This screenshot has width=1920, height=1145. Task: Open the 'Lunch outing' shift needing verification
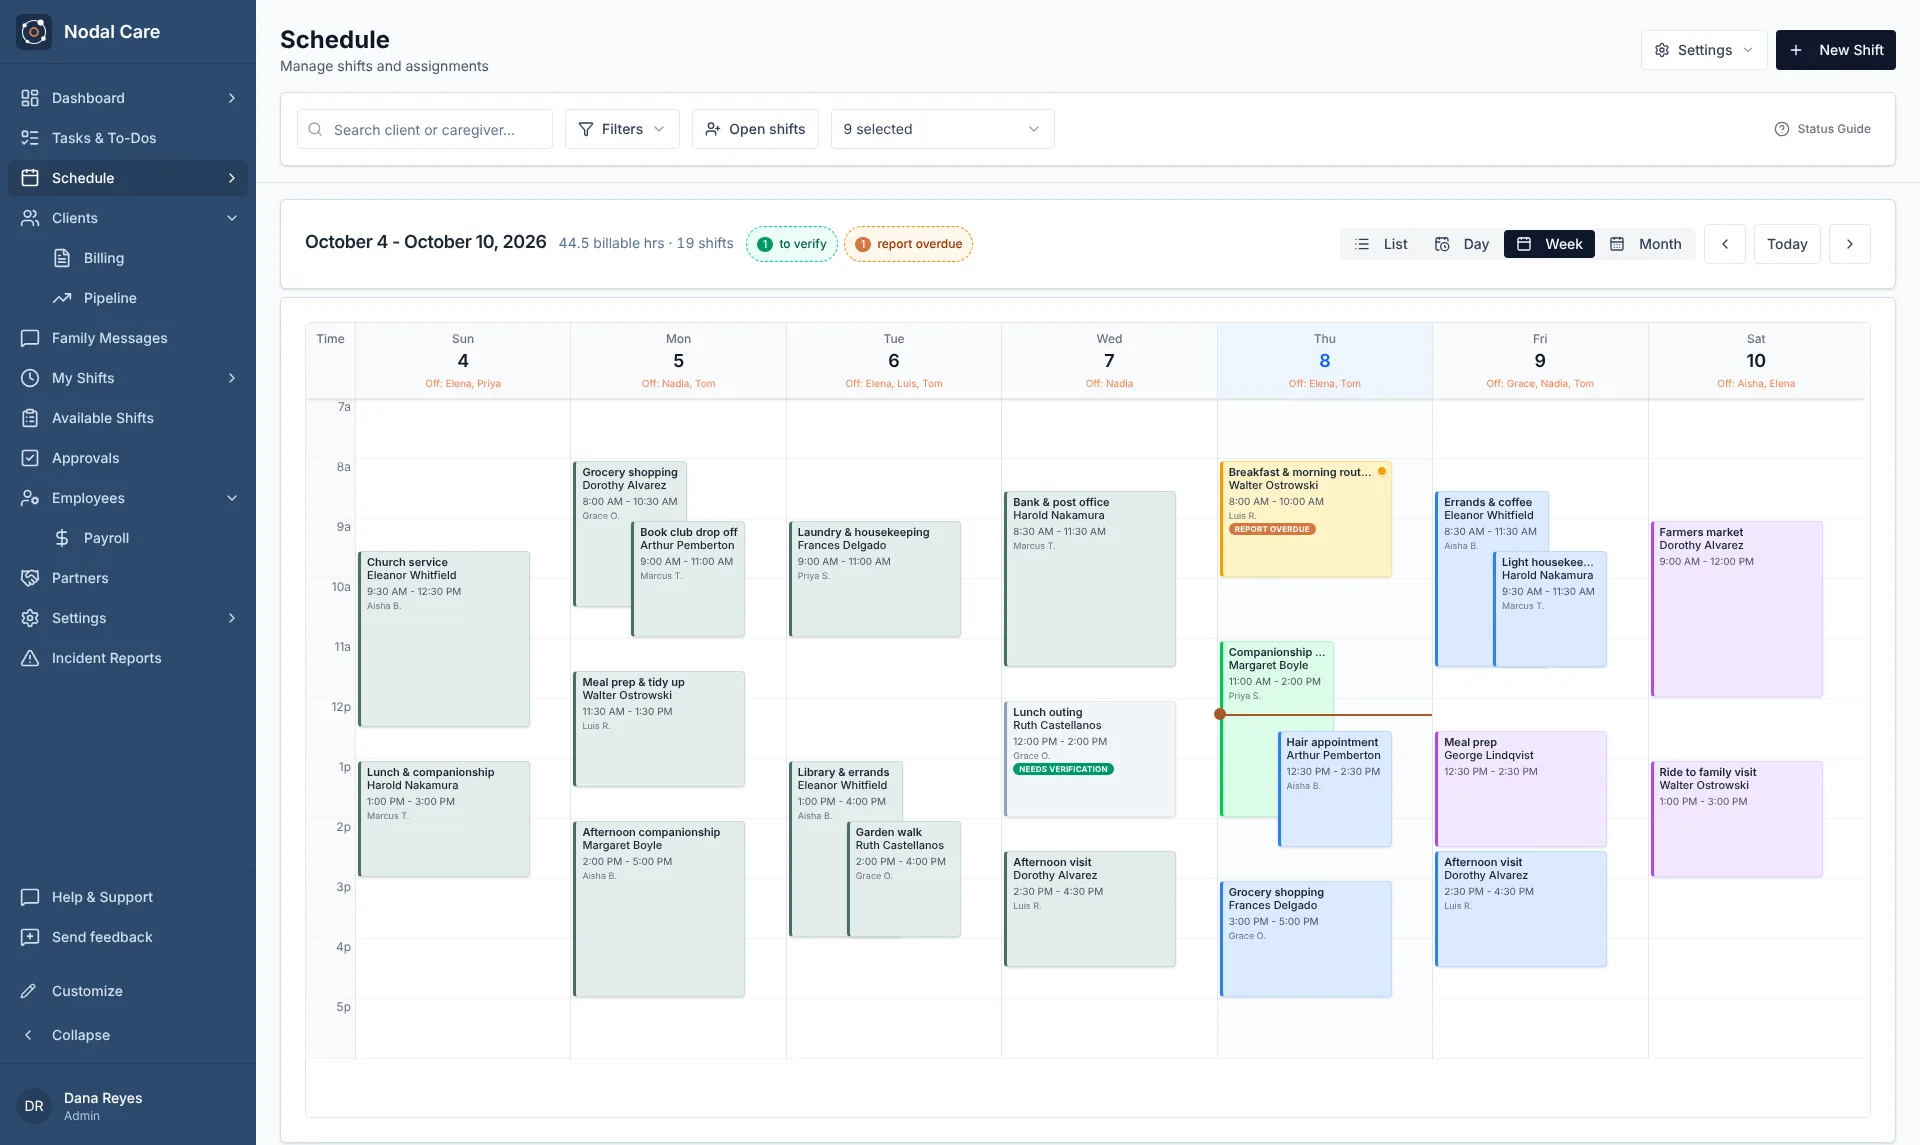(x=1090, y=759)
